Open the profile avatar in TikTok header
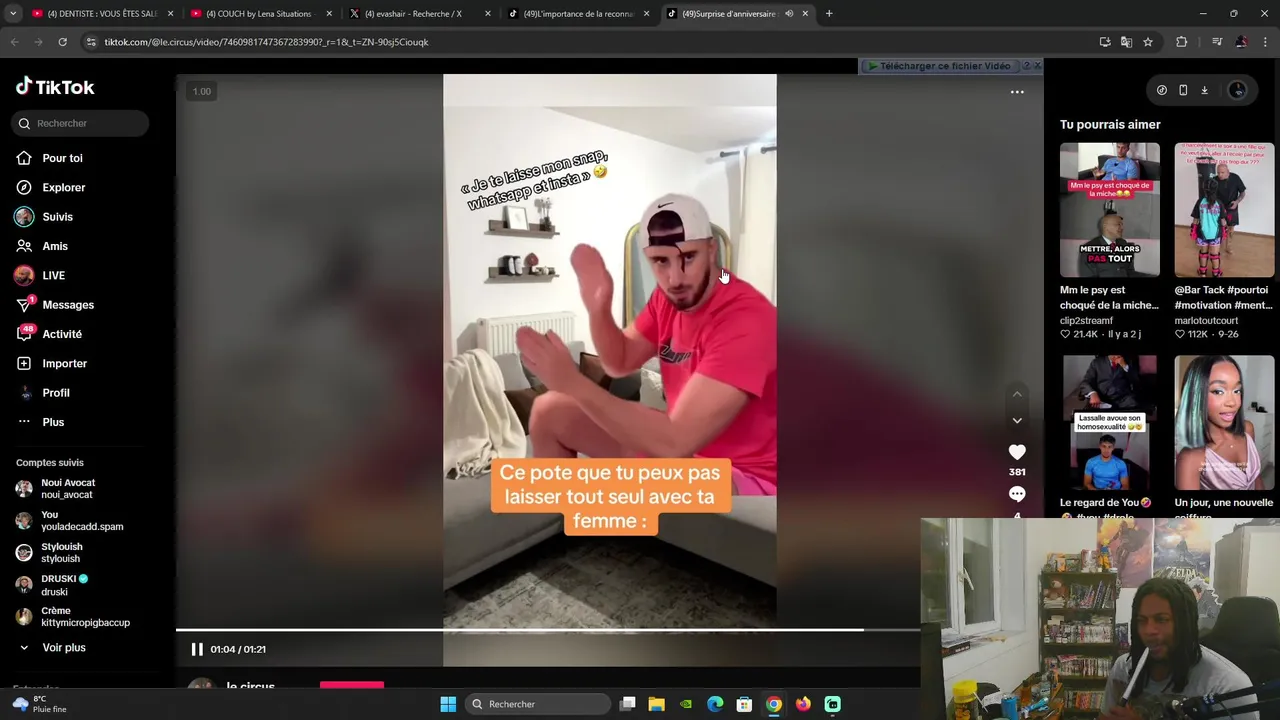This screenshot has width=1280, height=720. [x=1237, y=90]
